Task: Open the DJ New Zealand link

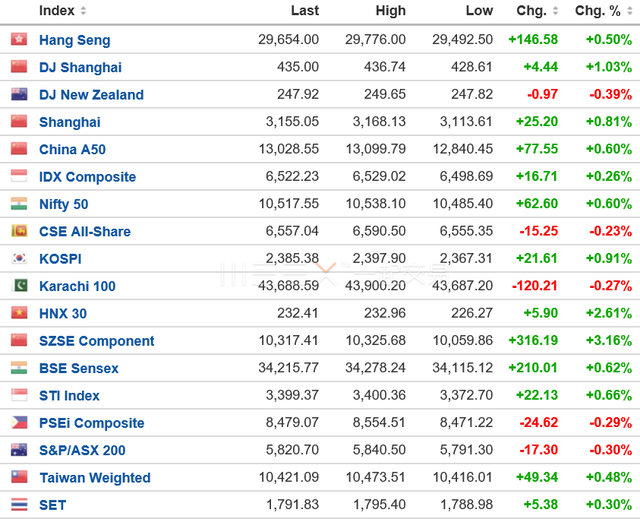Action: [91, 95]
